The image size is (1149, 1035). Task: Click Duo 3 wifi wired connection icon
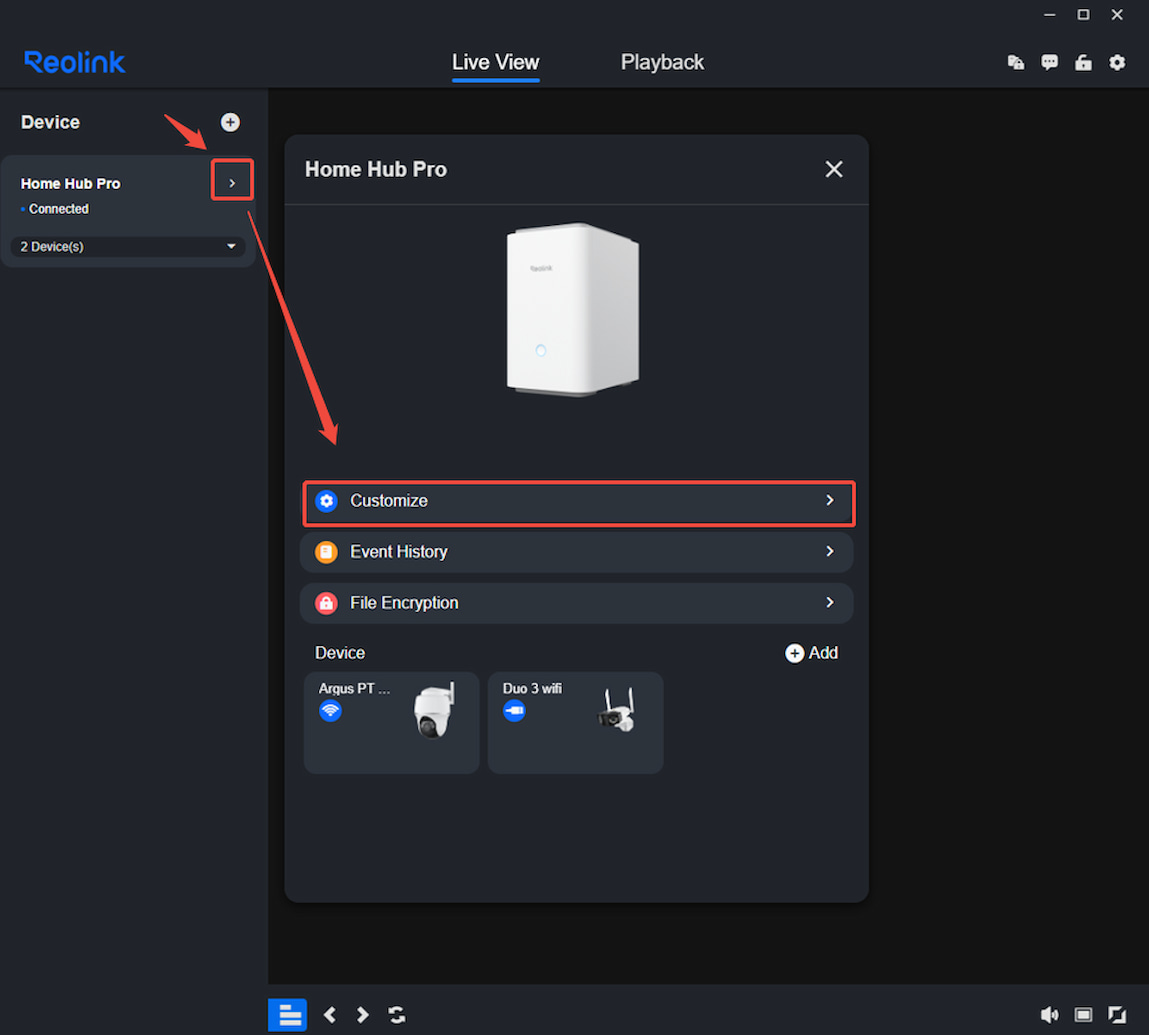click(514, 711)
